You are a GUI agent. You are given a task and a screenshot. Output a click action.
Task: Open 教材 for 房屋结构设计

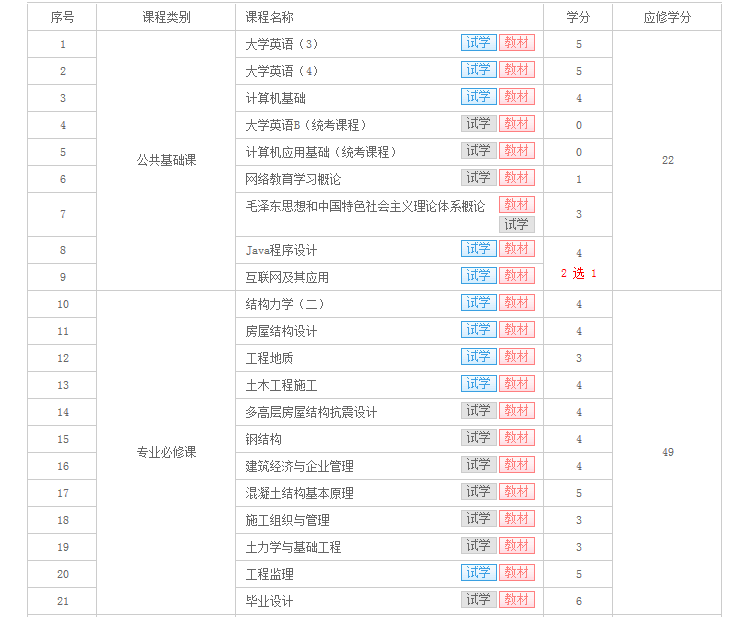pyautogui.click(x=516, y=330)
